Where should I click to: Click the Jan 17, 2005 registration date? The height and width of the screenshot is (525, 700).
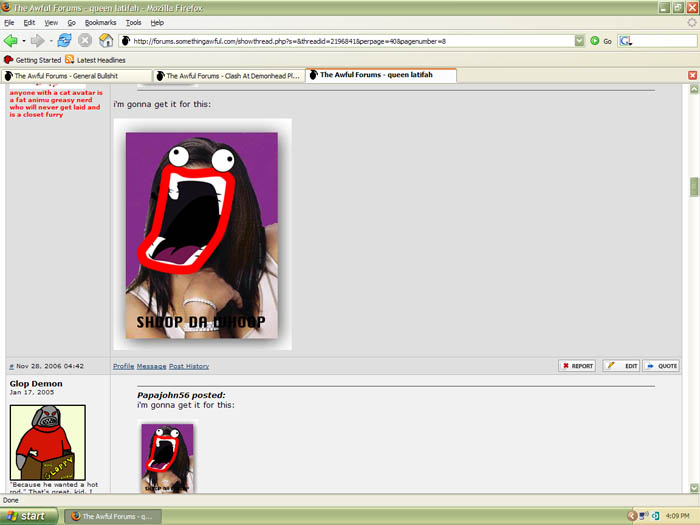coord(32,392)
